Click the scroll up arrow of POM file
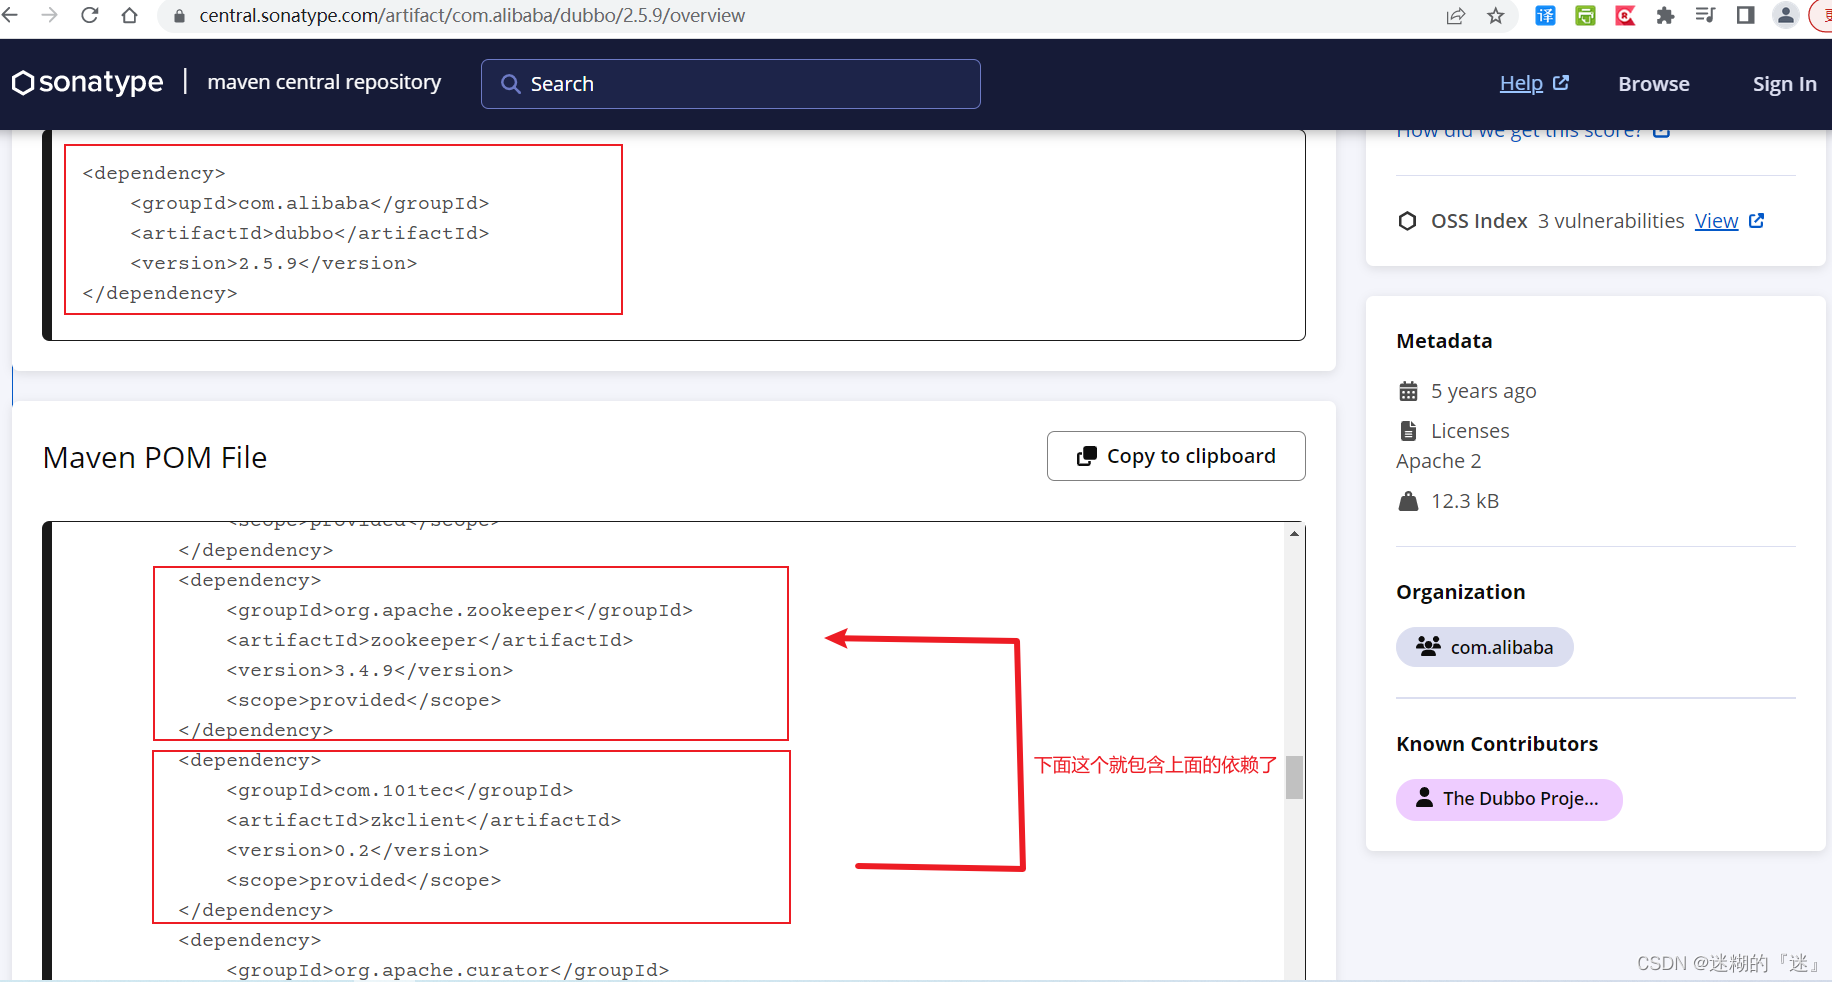Viewport: 1832px width, 982px height. point(1294,534)
